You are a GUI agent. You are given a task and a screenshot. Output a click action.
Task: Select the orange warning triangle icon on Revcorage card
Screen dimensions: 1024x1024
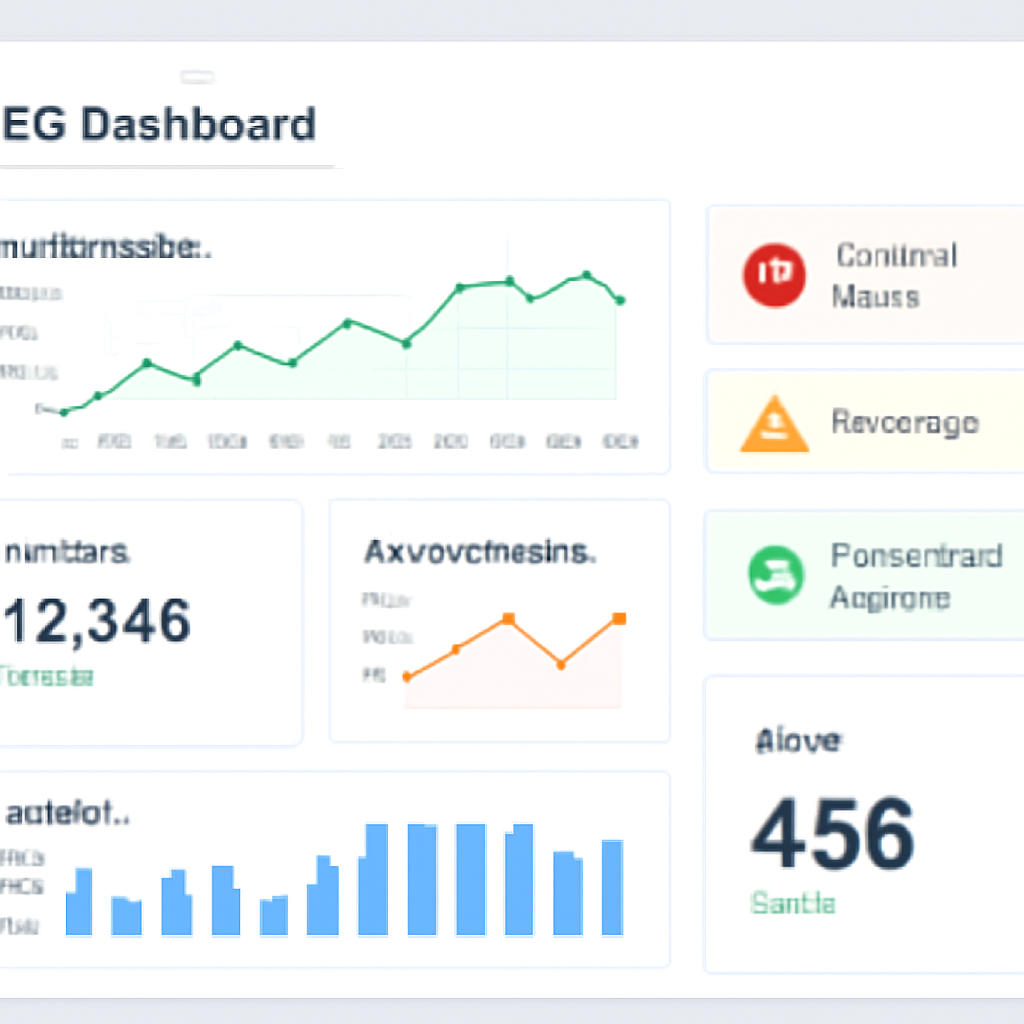tap(773, 421)
